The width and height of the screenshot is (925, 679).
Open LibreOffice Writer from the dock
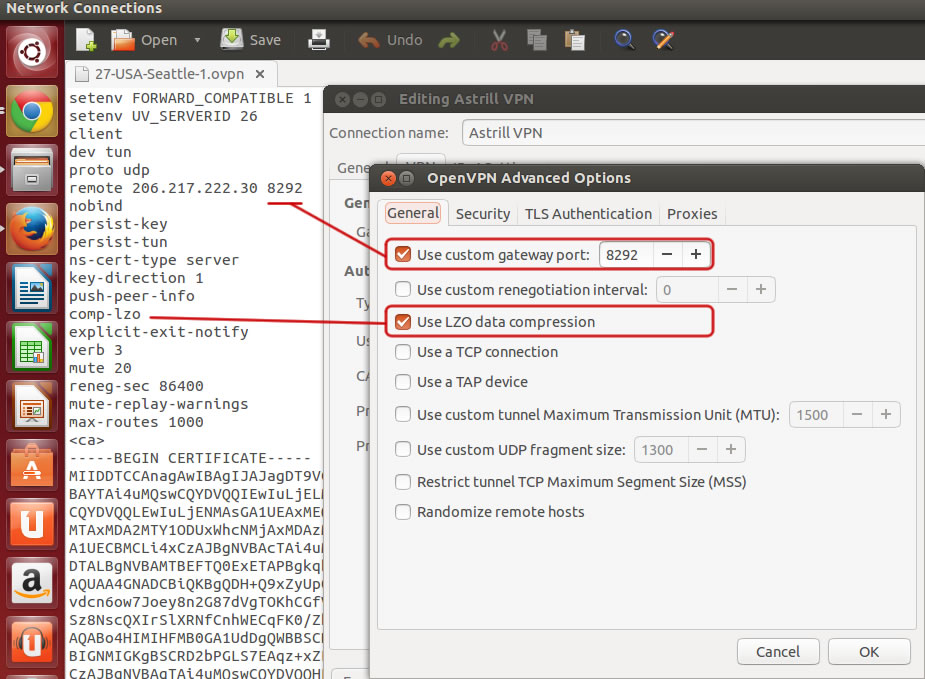32,288
